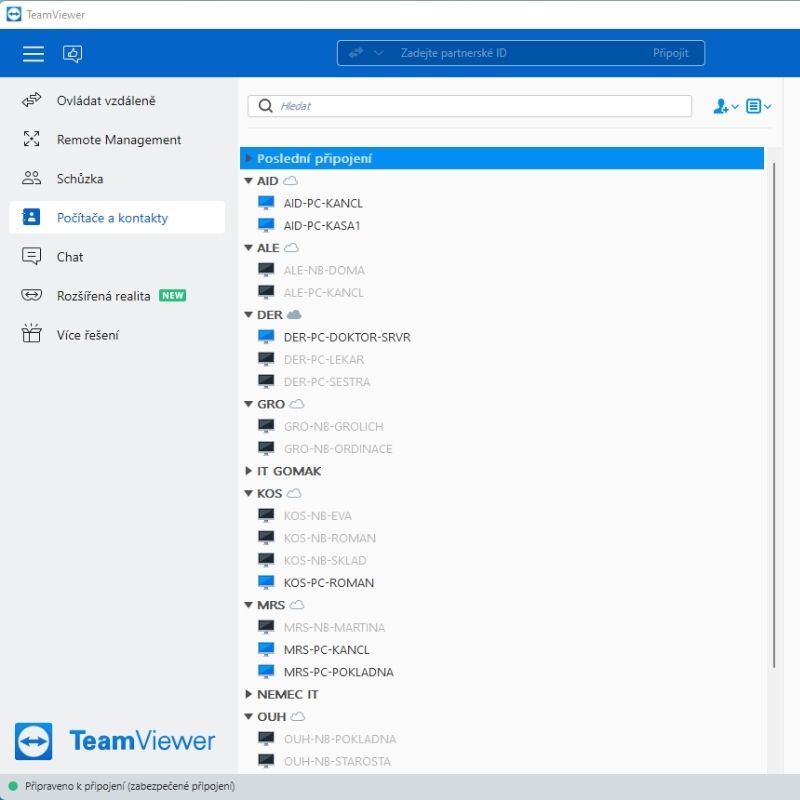Click filled cloud icon next to DER

(294, 315)
